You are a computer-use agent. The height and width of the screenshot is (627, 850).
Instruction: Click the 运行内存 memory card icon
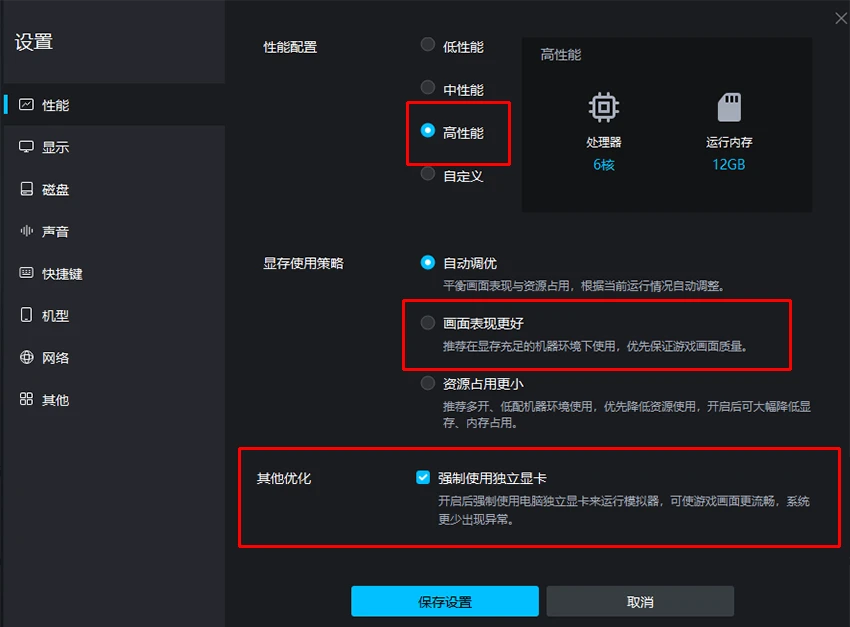click(x=729, y=107)
